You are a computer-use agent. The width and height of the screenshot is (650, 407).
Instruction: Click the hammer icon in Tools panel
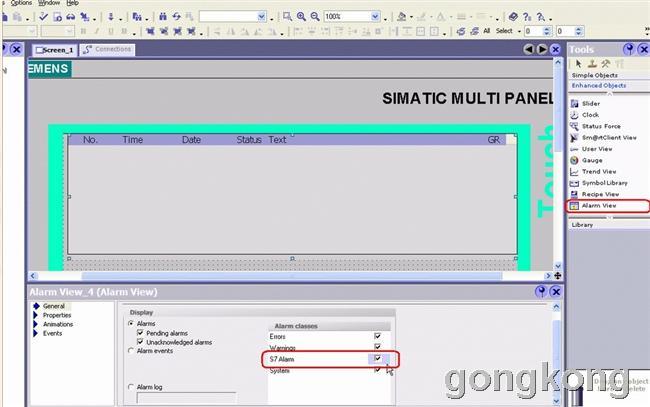coord(606,63)
